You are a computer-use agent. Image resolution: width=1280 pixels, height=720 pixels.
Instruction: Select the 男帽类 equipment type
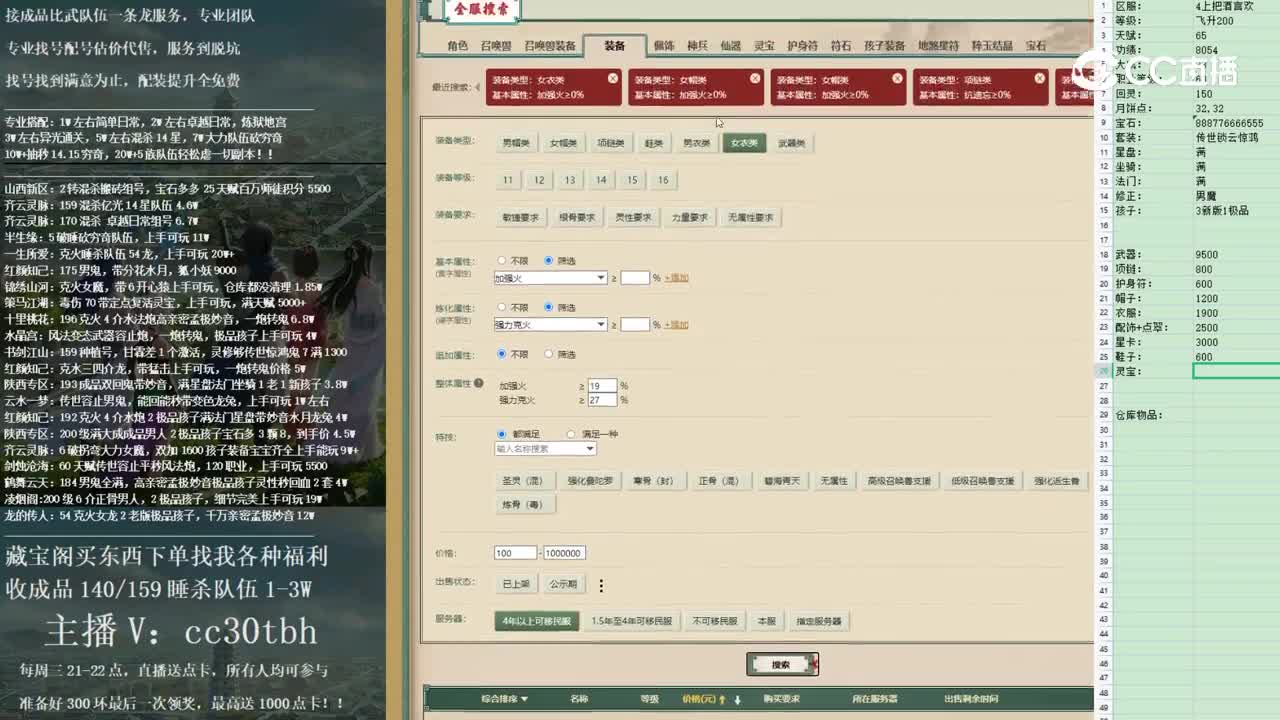pyautogui.click(x=516, y=143)
